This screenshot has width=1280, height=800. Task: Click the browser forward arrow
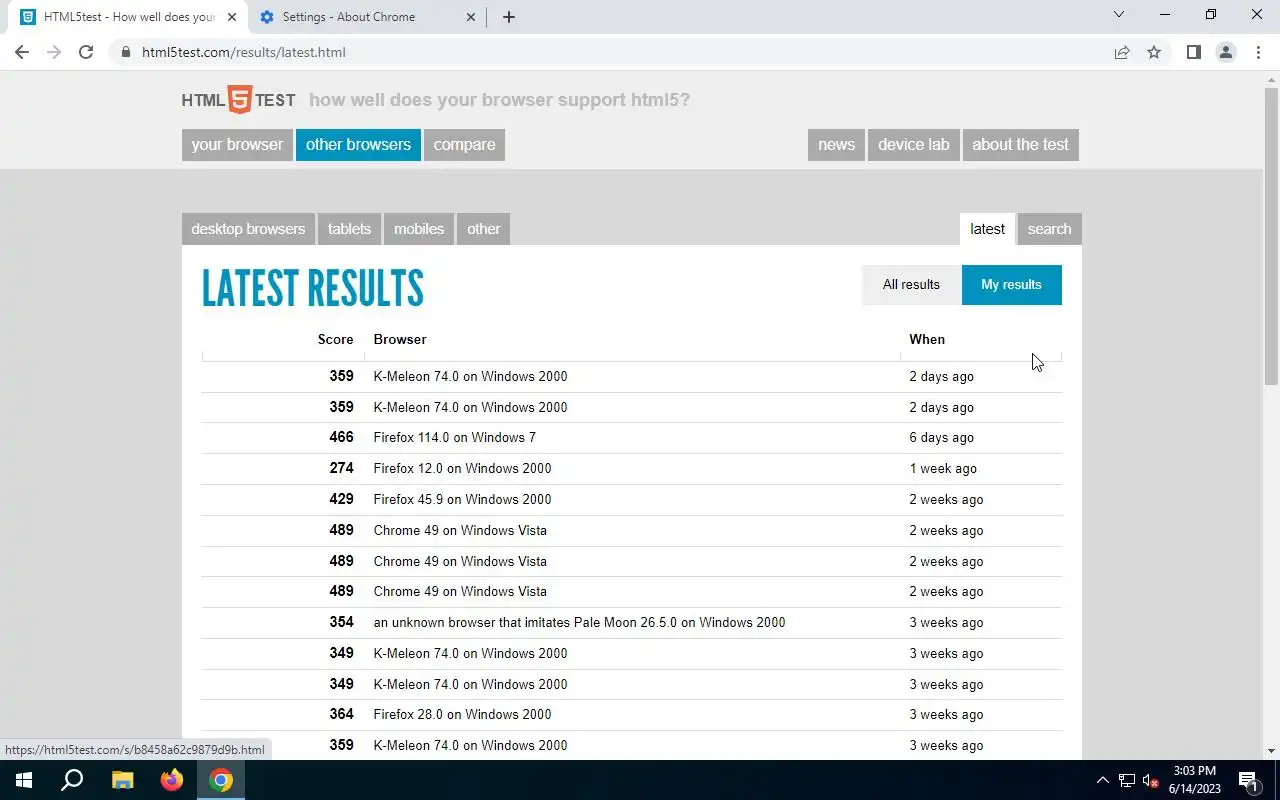54,52
